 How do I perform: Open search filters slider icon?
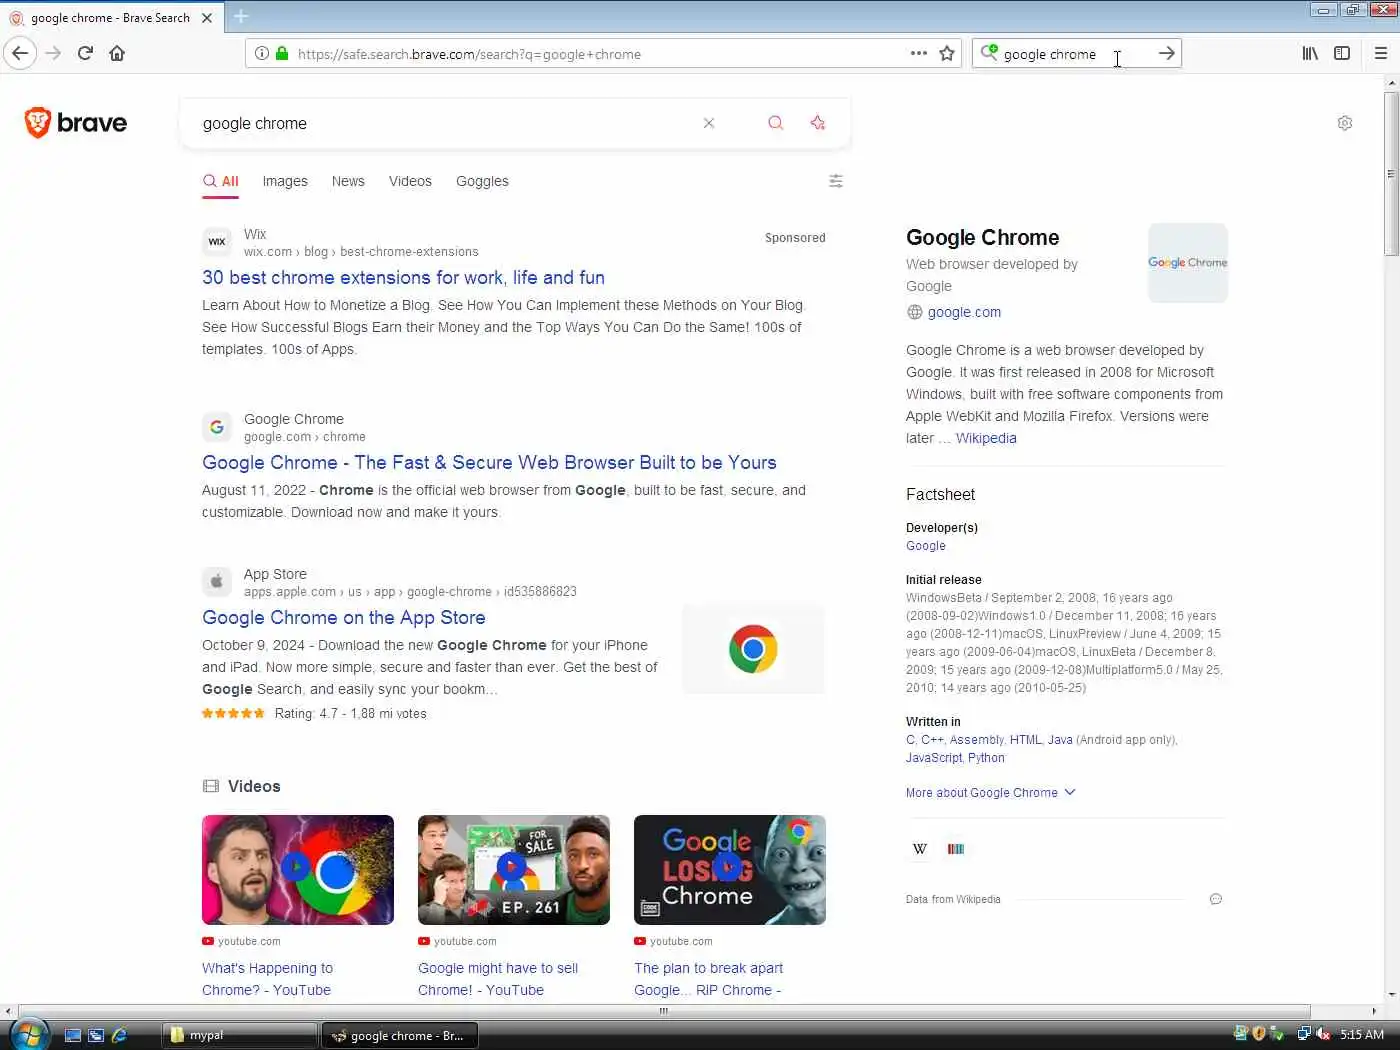tap(836, 181)
